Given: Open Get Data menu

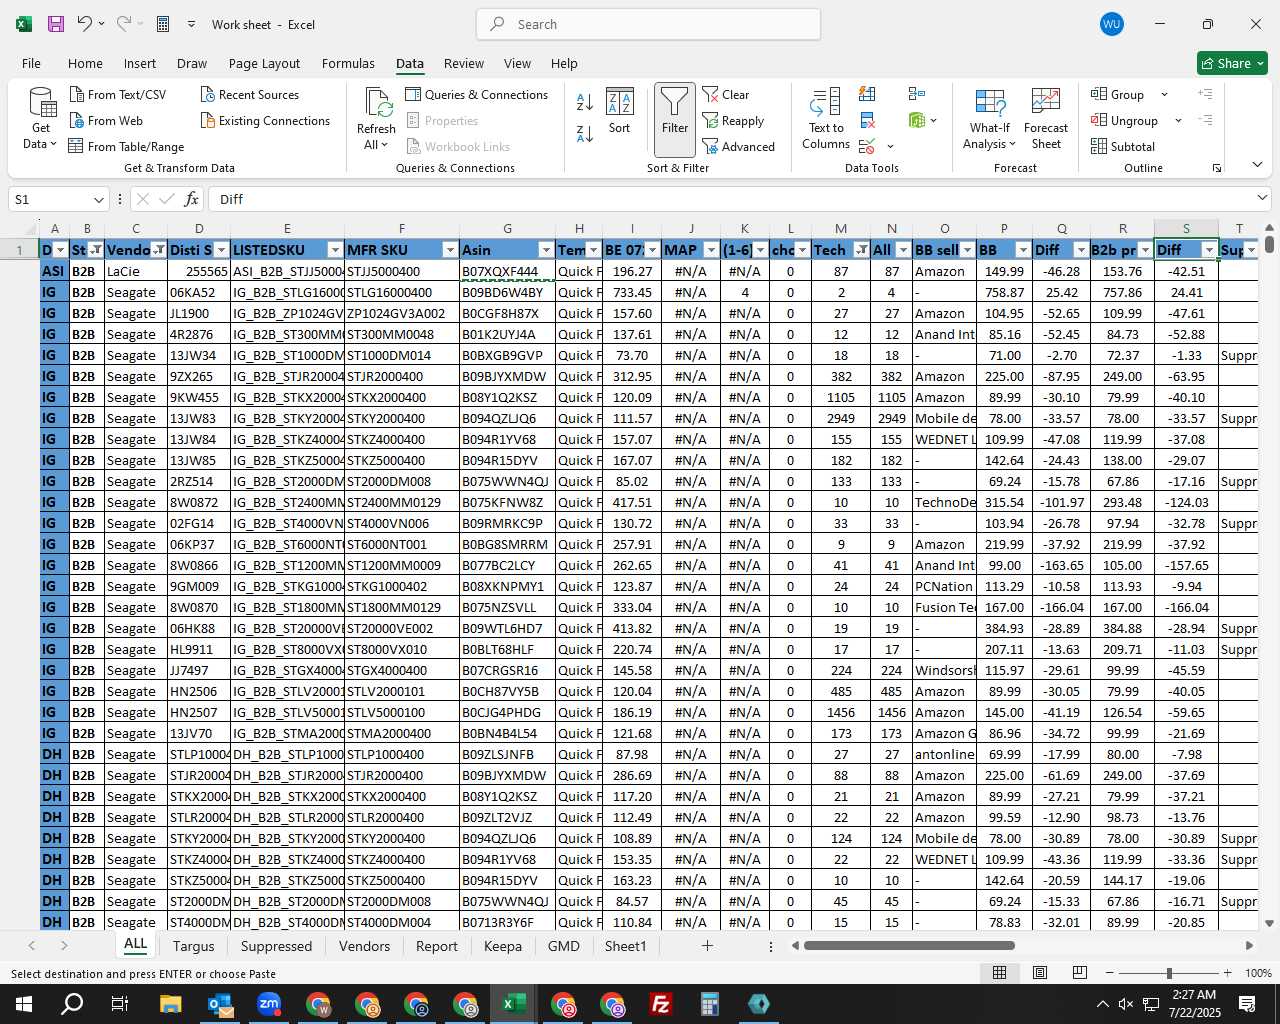Looking at the screenshot, I should click(x=41, y=119).
